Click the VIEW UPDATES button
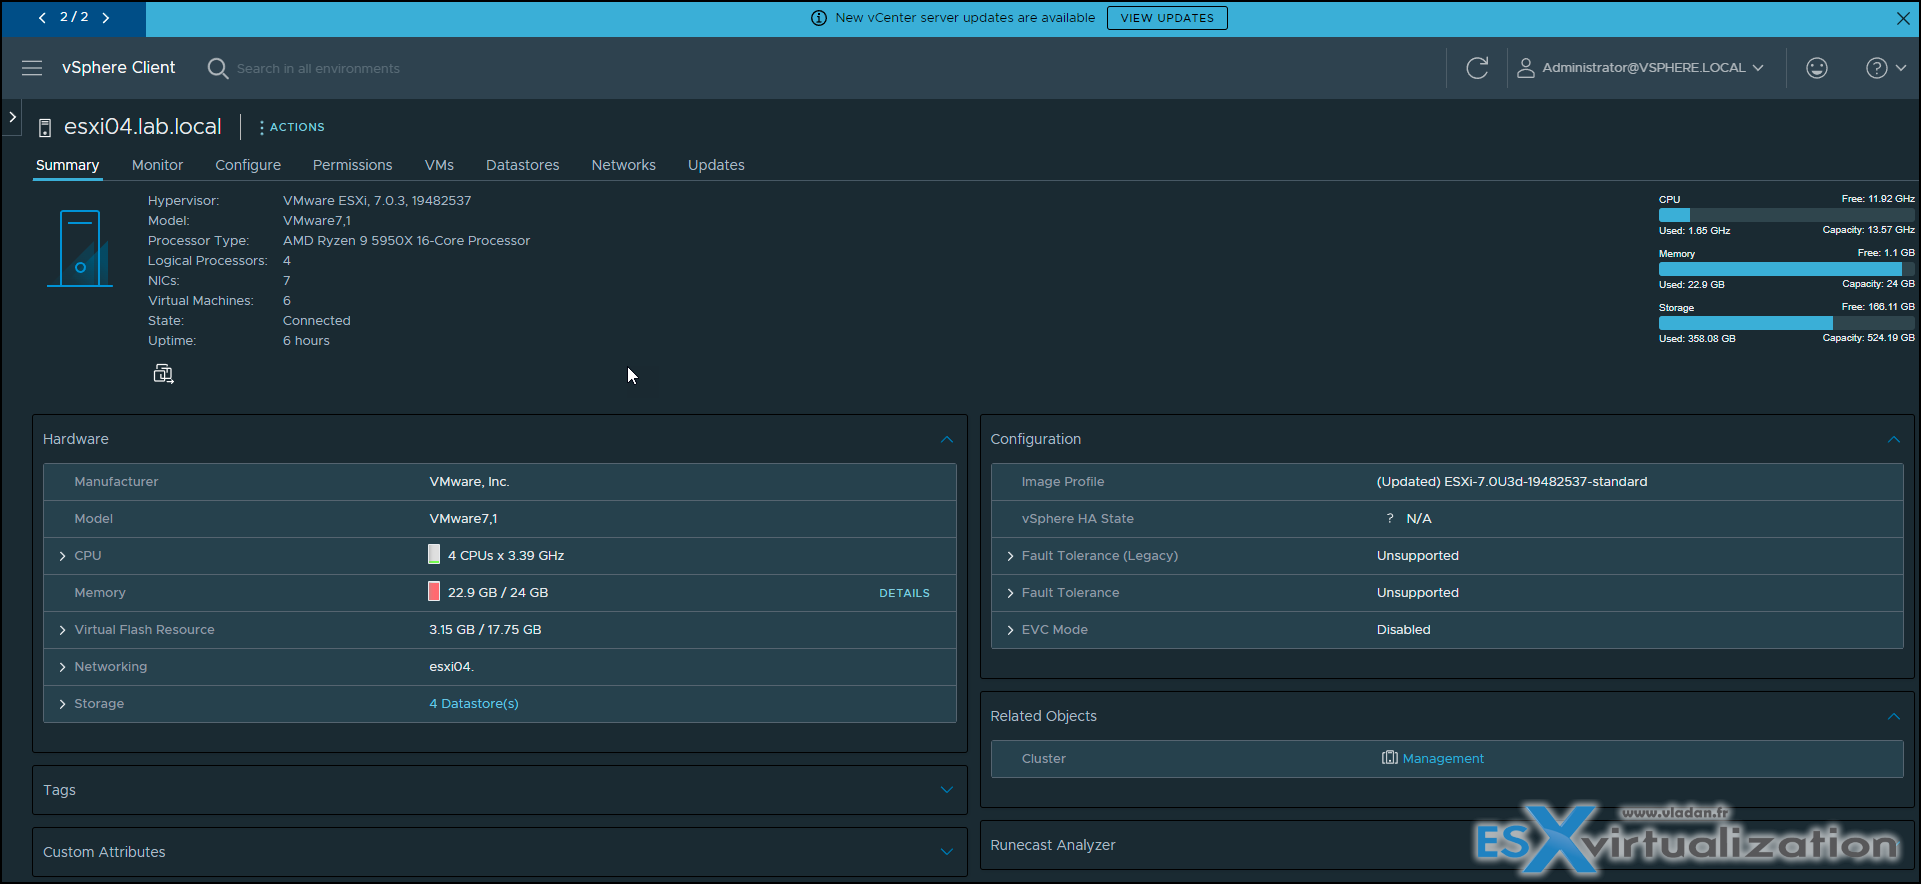The width and height of the screenshot is (1921, 884). tap(1166, 18)
